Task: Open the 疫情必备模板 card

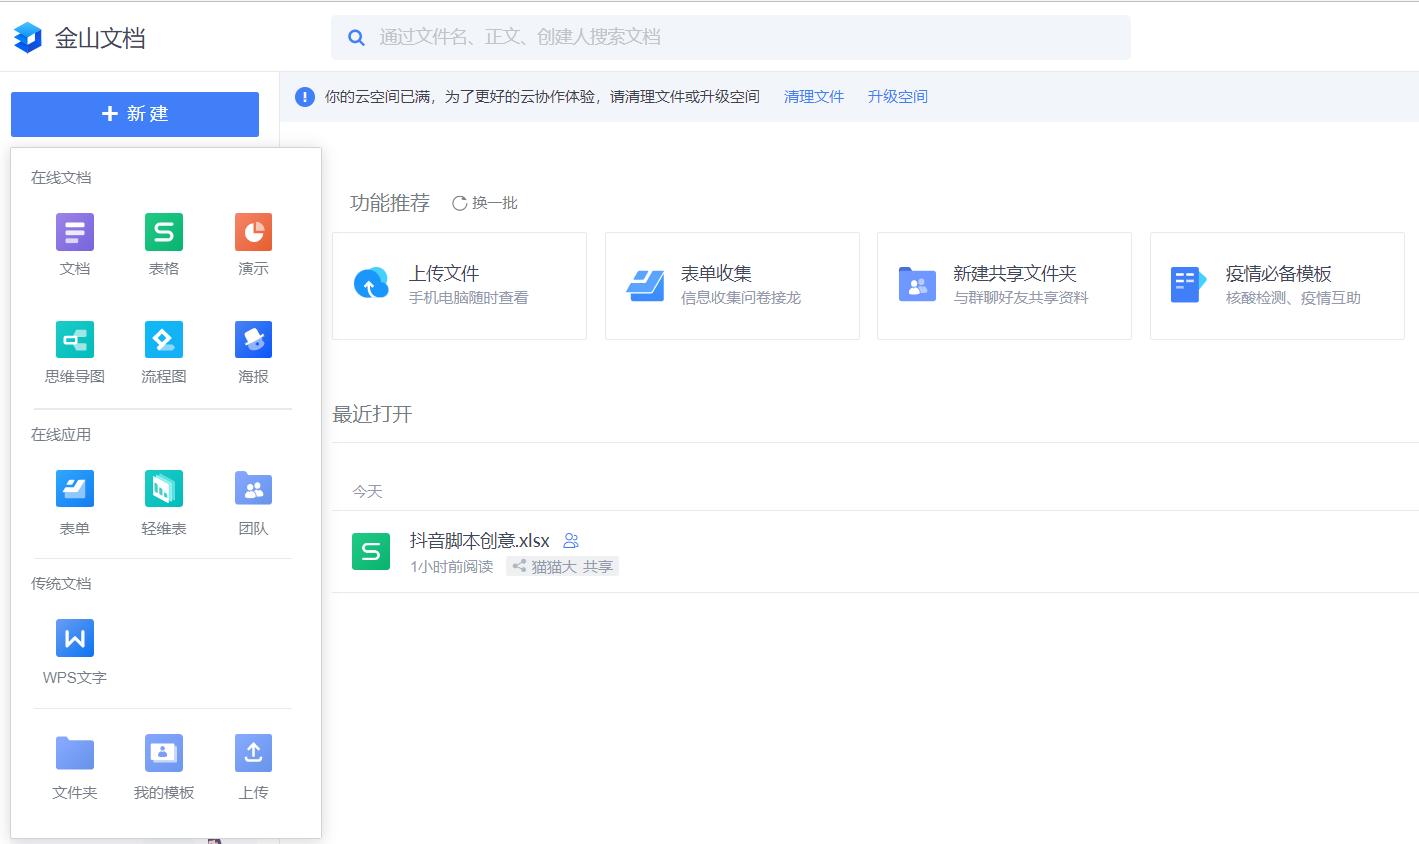Action: [x=1277, y=285]
